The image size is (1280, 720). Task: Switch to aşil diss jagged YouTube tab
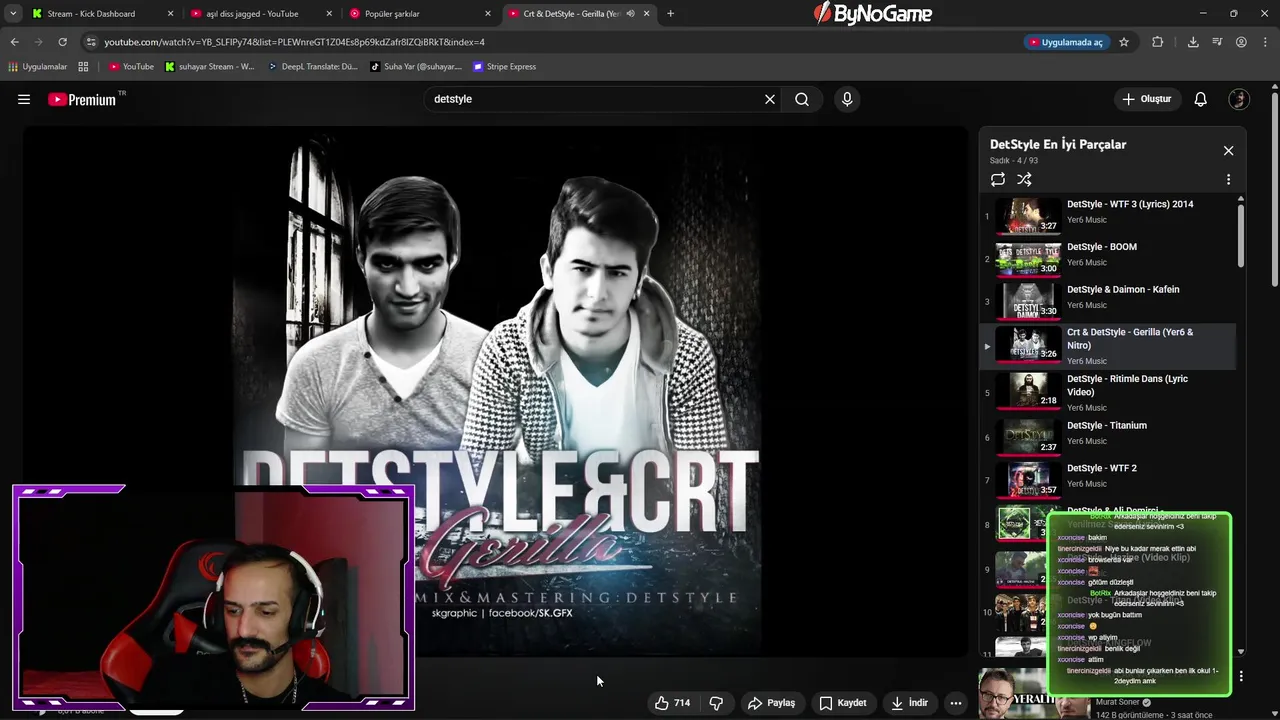(x=260, y=14)
